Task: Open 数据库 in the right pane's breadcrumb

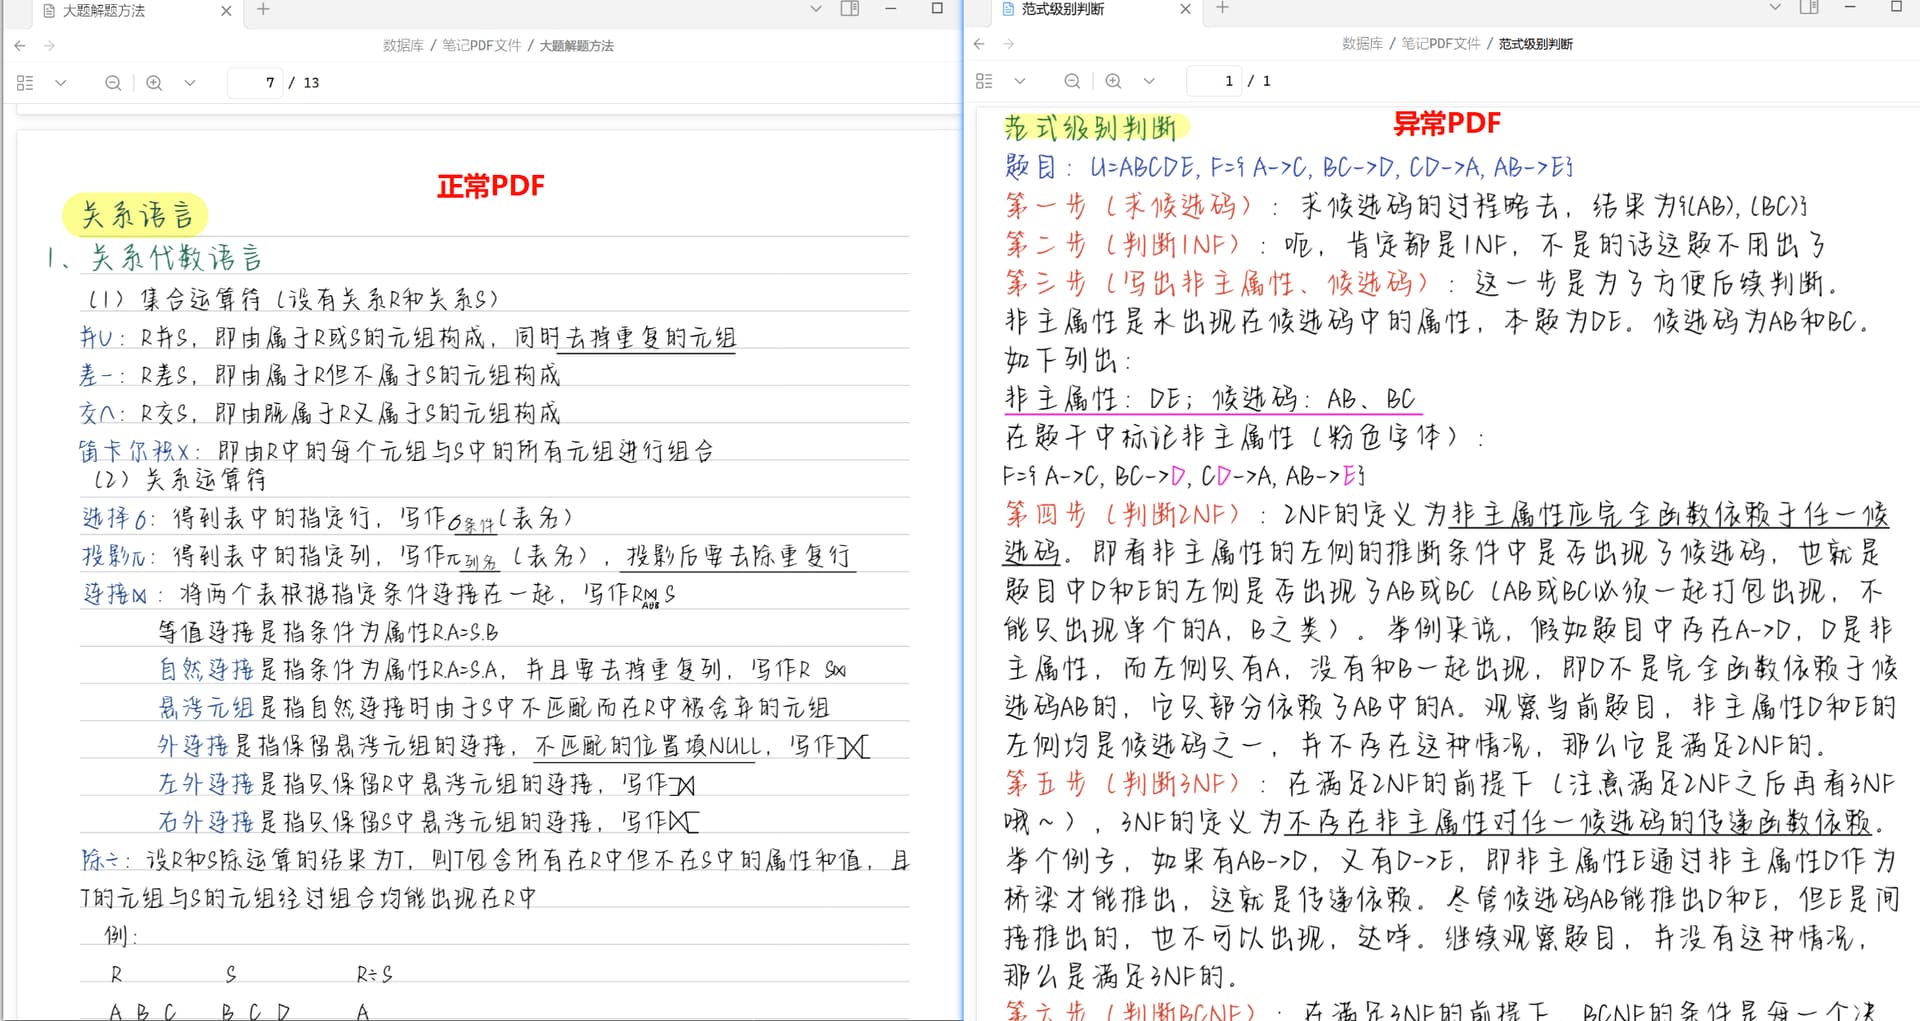Action: (x=1362, y=44)
